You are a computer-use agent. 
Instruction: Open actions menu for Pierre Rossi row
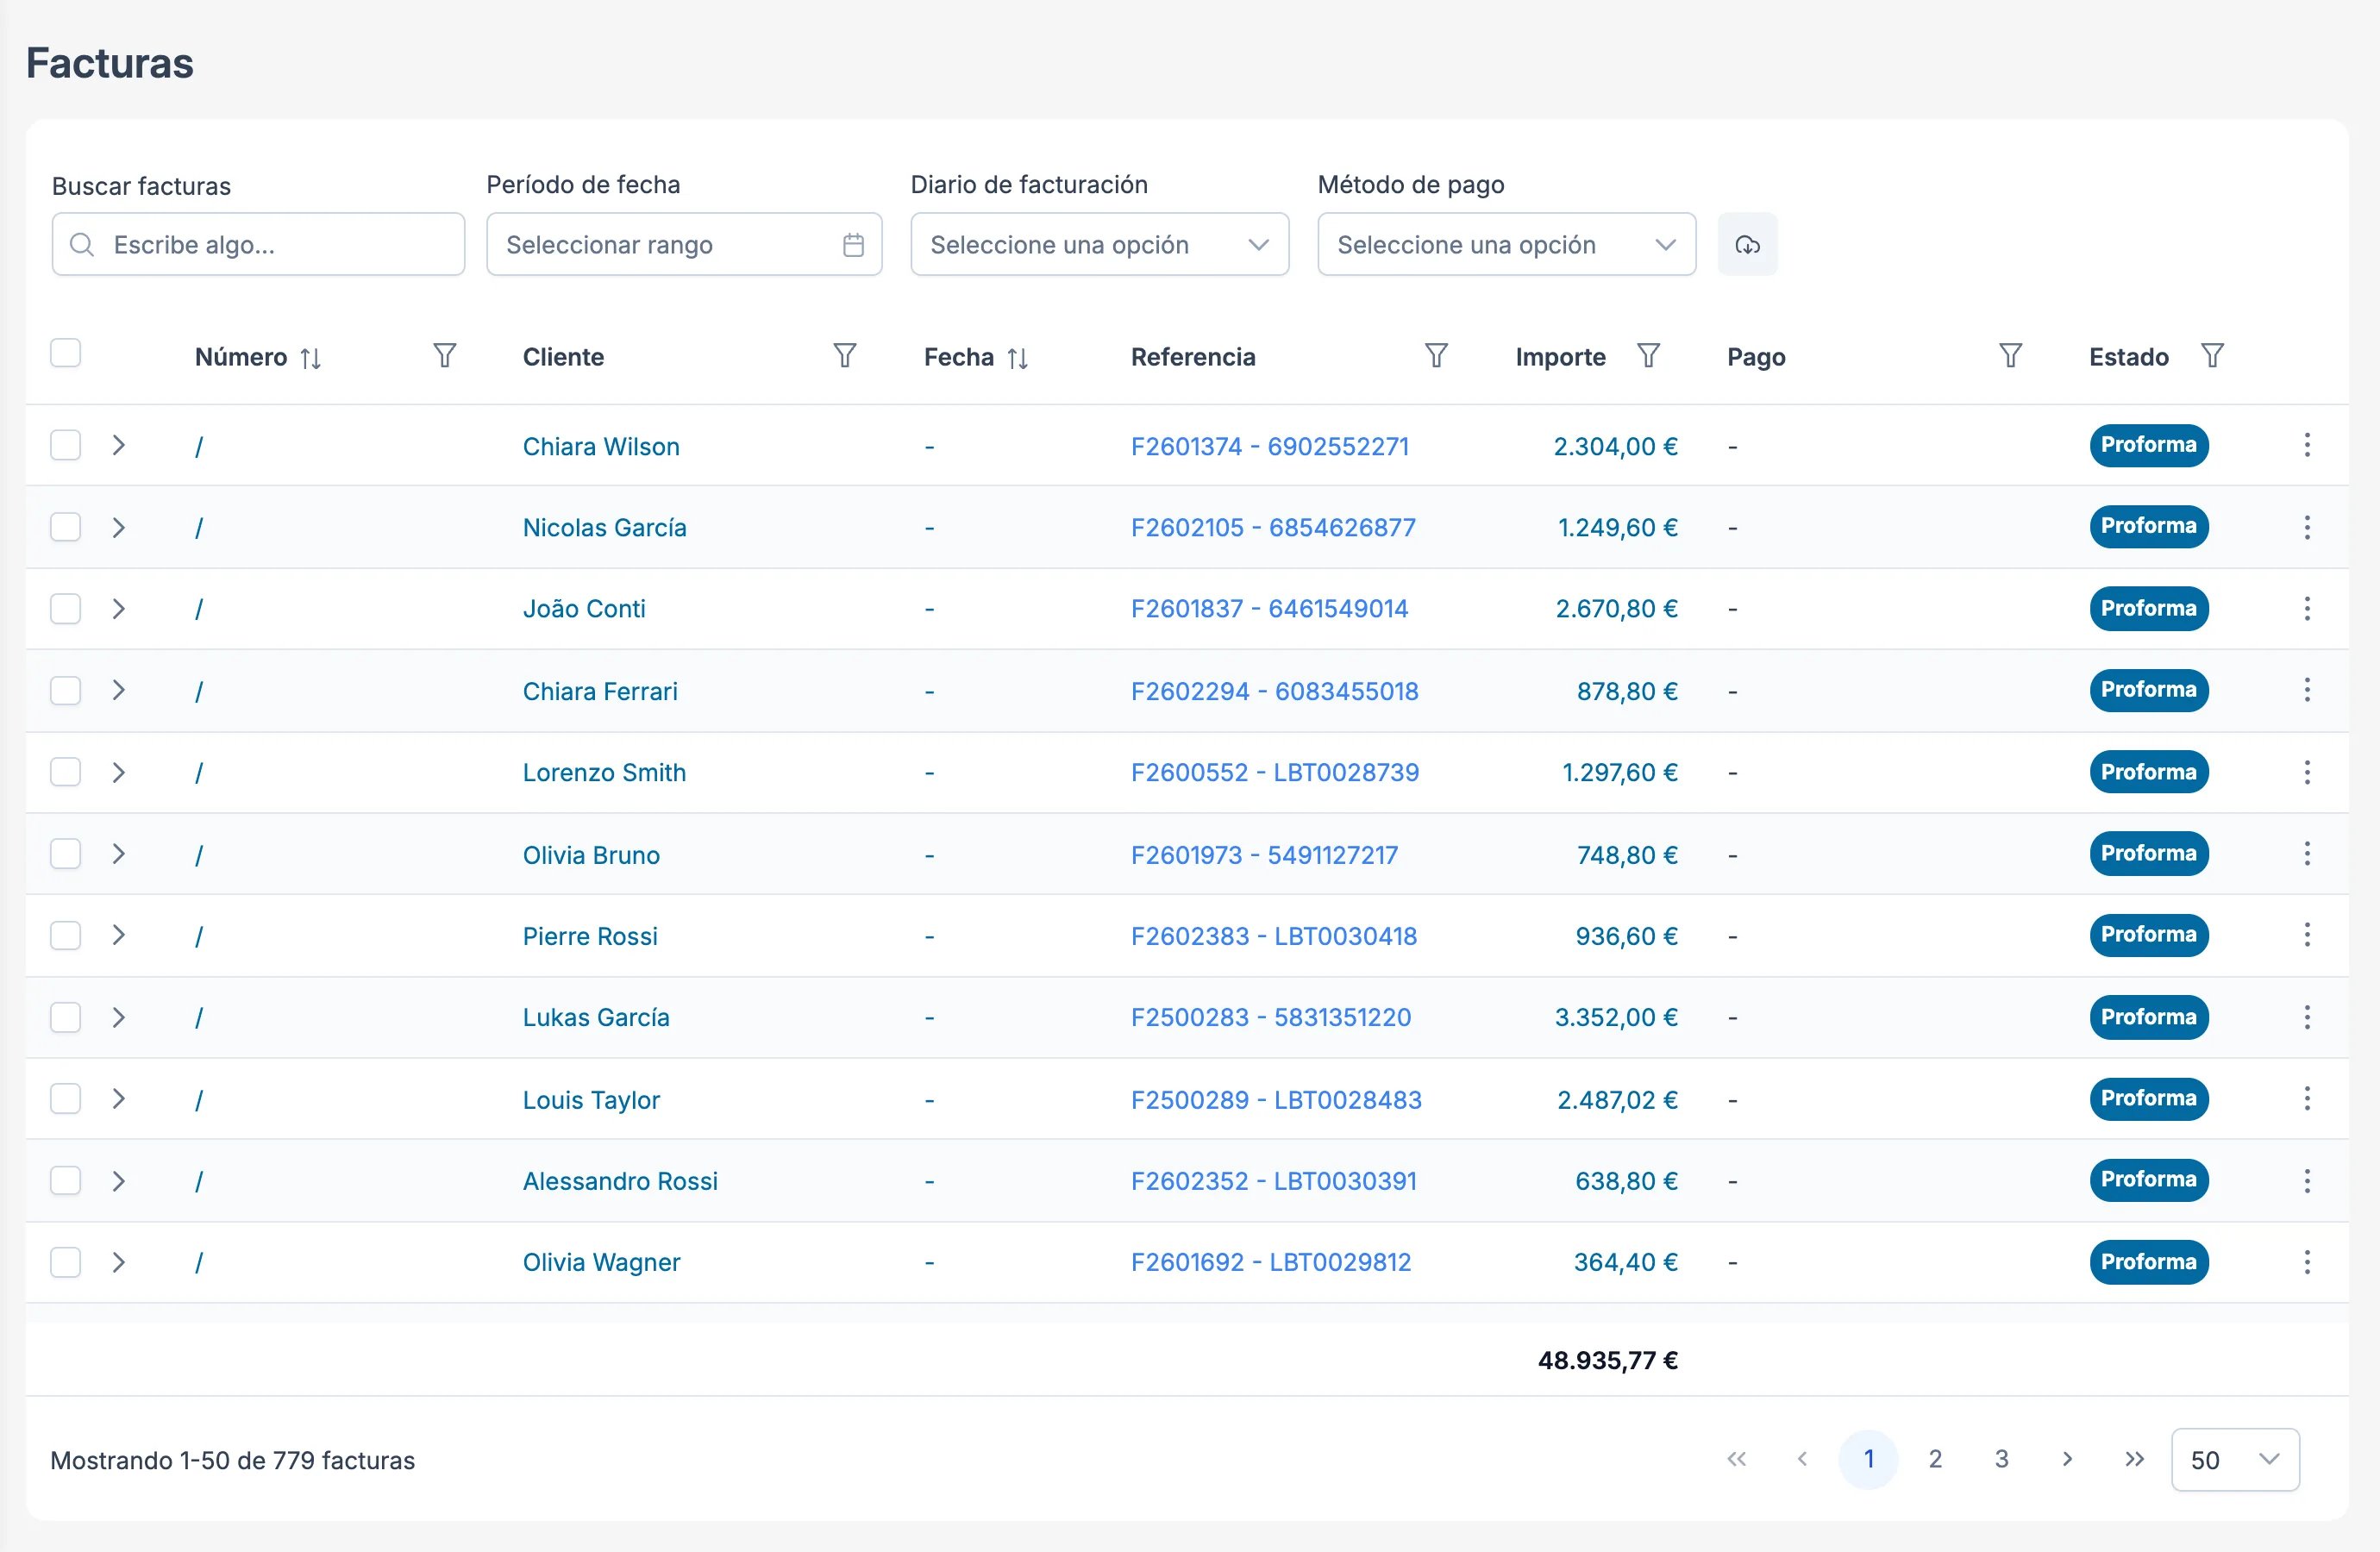pos(2307,935)
